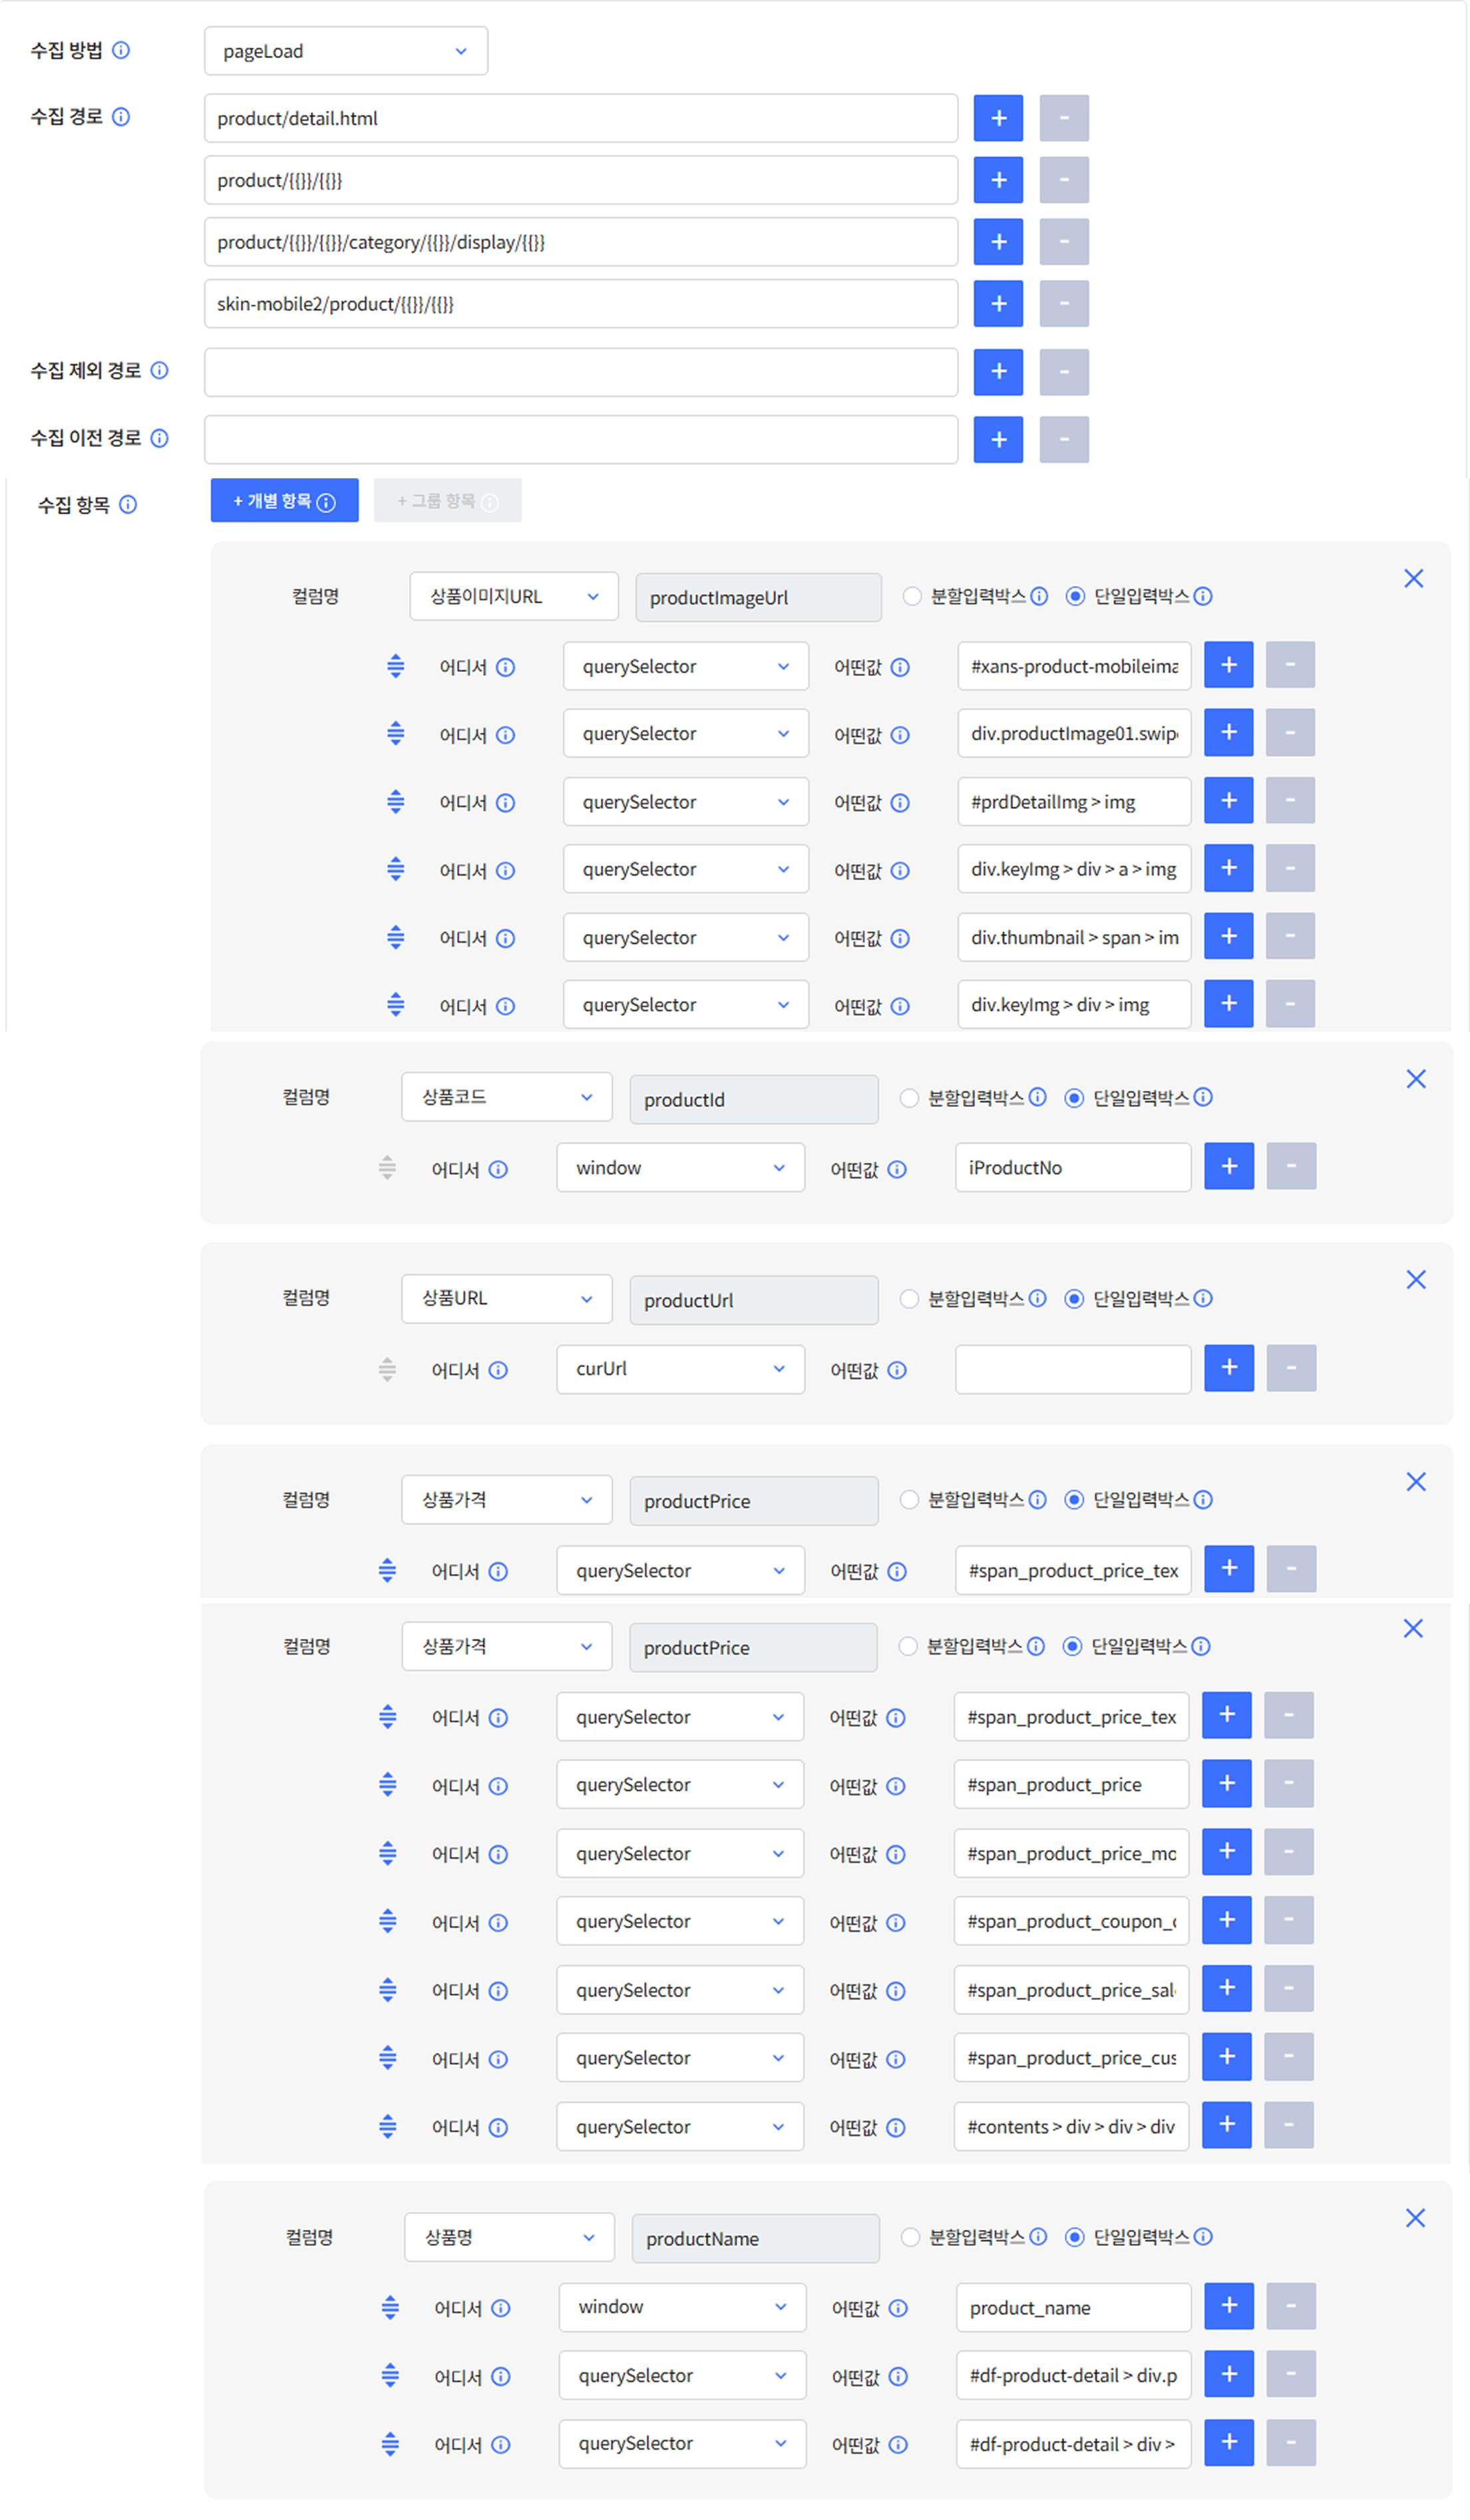Close the productUrl item panel
This screenshot has width=1470, height=2520.
click(x=1415, y=1280)
